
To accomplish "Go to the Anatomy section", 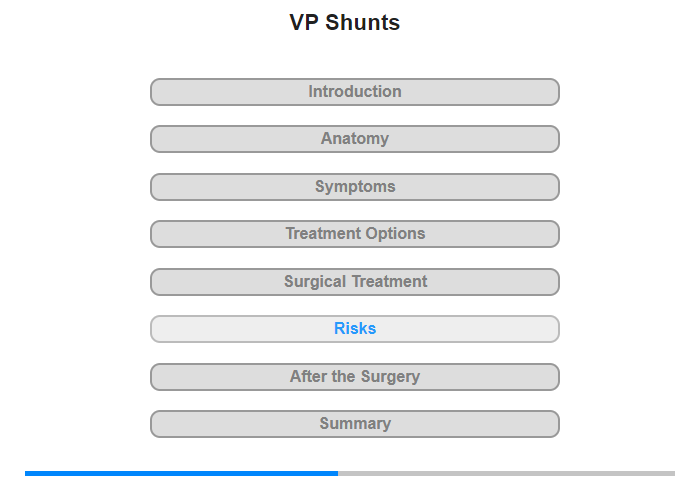I will coord(354,139).
